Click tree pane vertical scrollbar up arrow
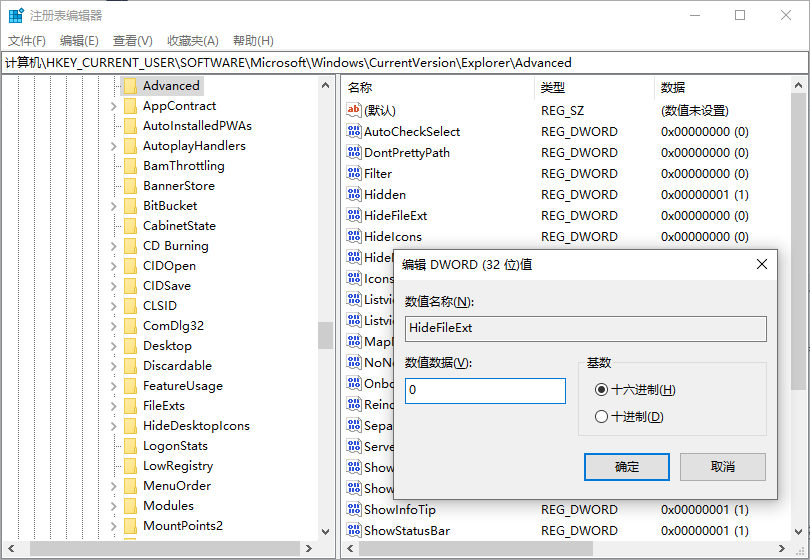 click(x=325, y=85)
